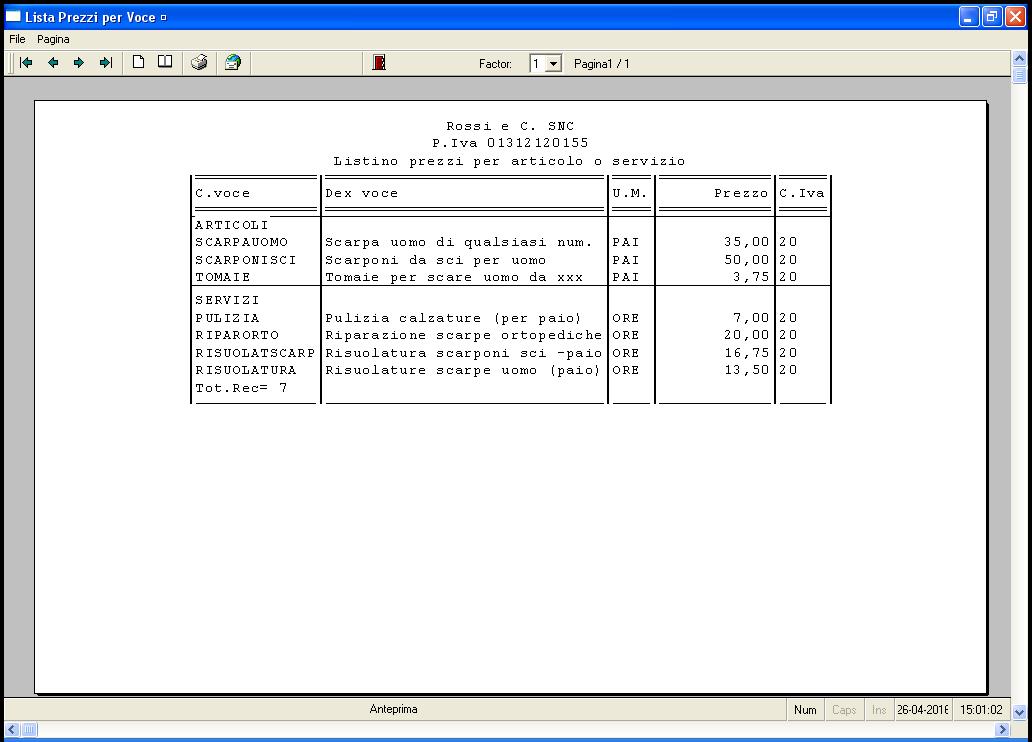
Task: Click the Factor value field
Action: point(538,64)
